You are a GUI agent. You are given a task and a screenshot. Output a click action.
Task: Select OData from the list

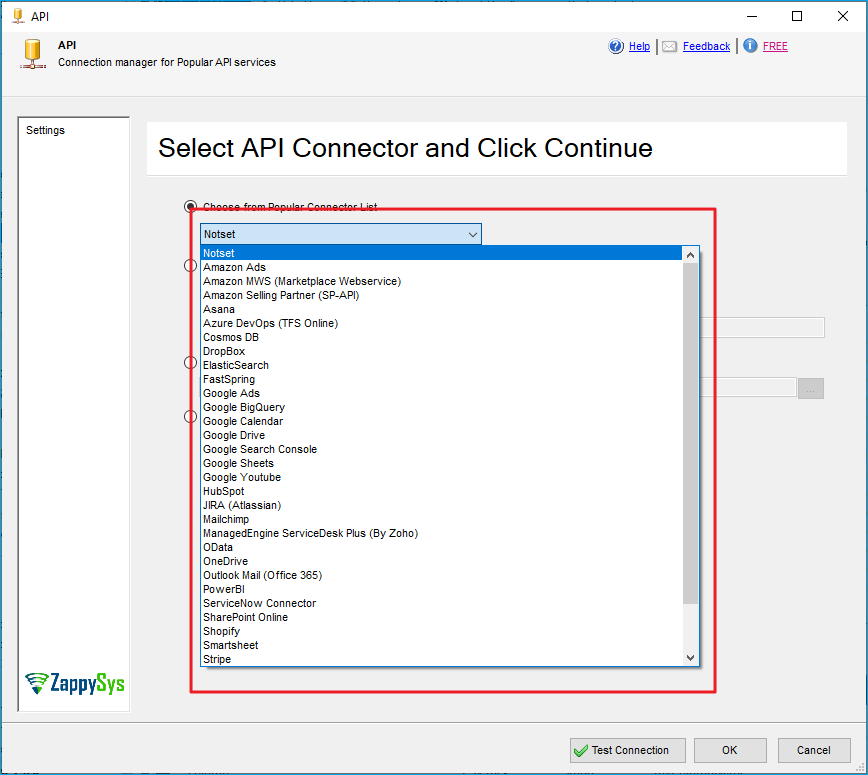click(441, 547)
